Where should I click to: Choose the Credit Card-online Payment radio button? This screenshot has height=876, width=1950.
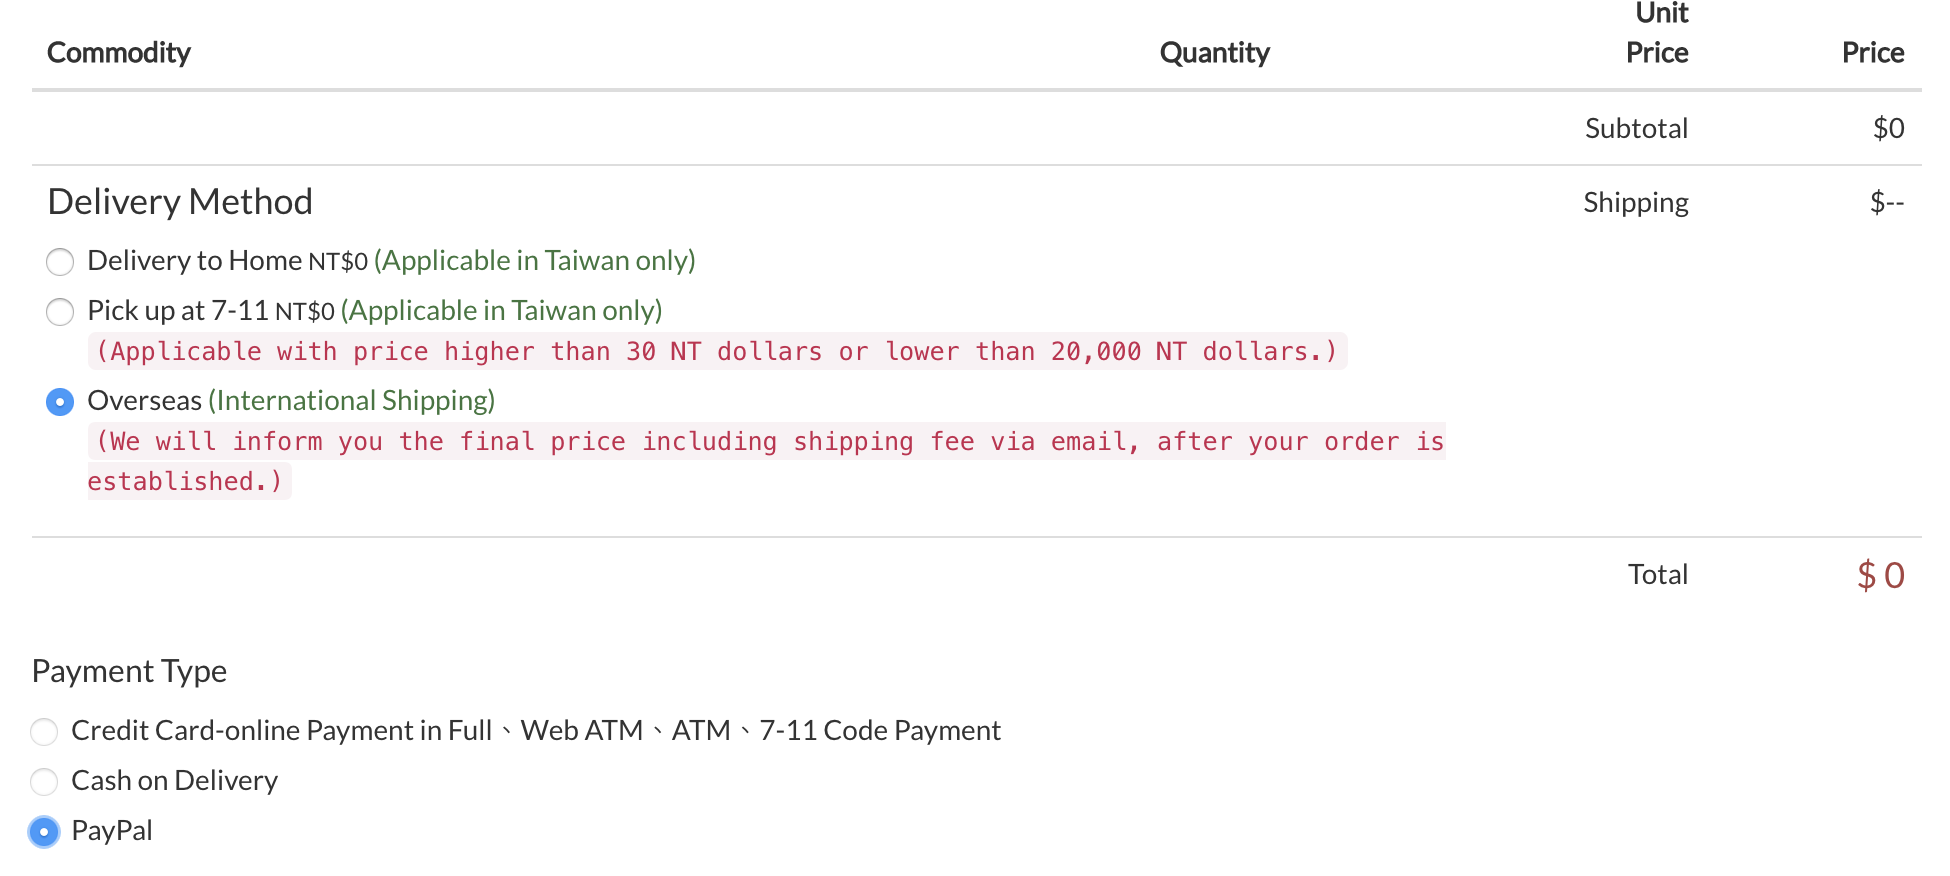pos(44,732)
